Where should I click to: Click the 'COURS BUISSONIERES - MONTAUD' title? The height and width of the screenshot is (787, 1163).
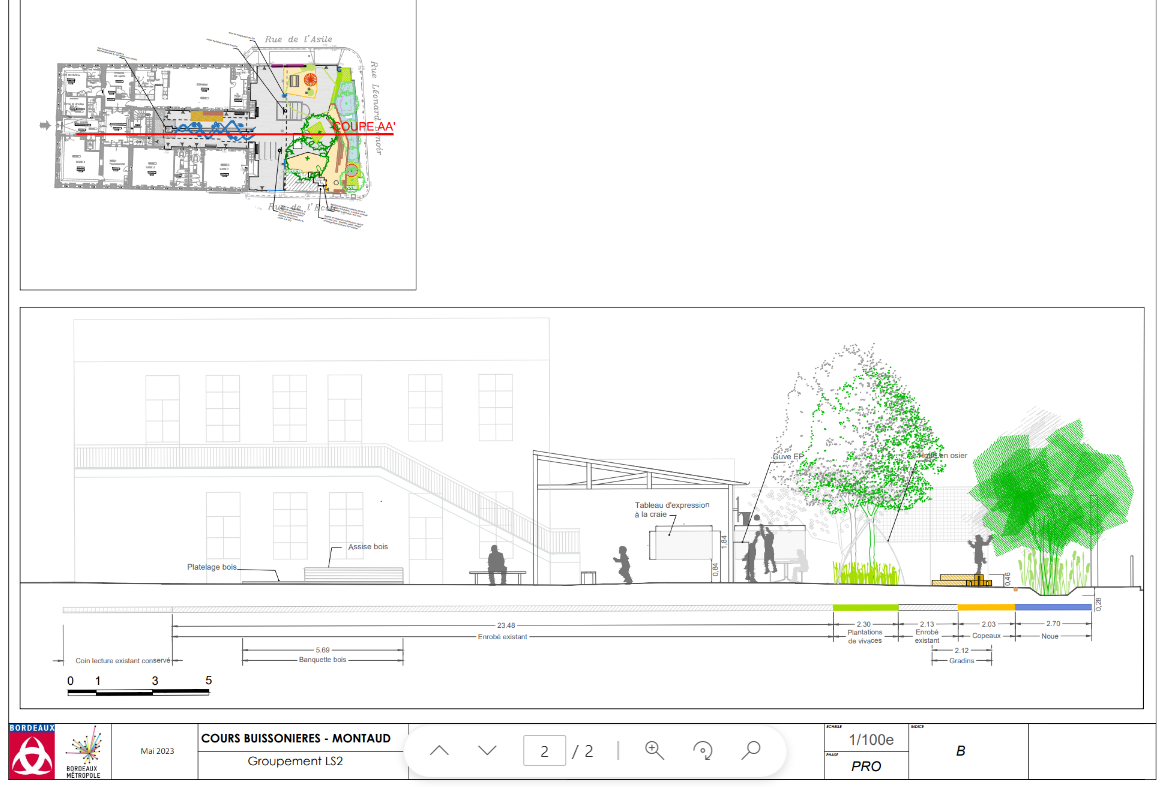(x=294, y=738)
